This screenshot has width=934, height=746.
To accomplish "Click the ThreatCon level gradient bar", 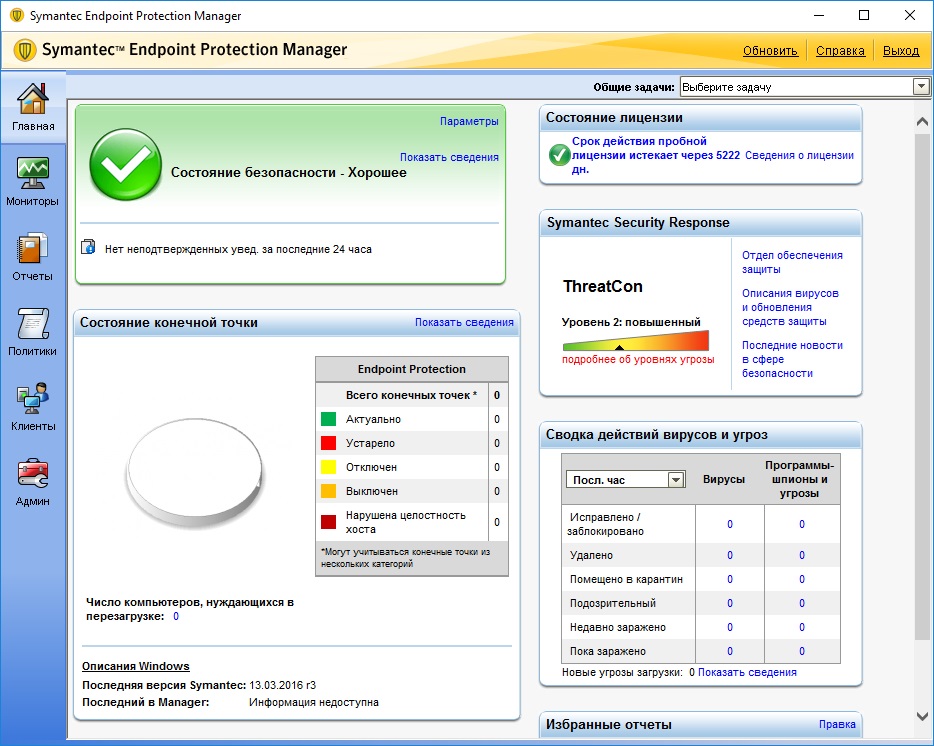I will point(635,340).
